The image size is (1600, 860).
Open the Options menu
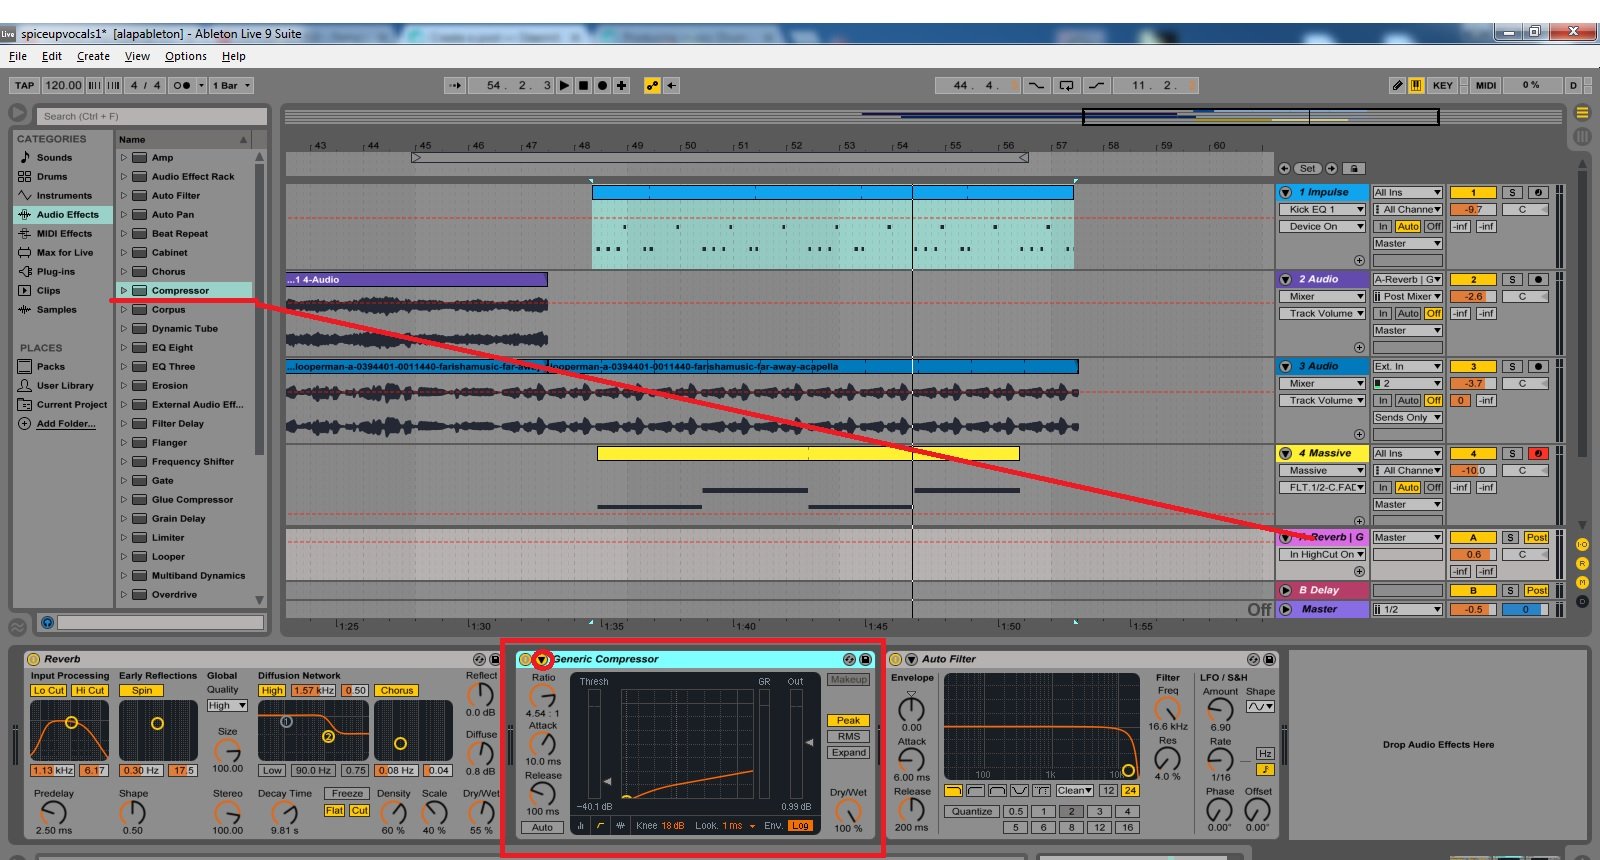click(x=186, y=56)
